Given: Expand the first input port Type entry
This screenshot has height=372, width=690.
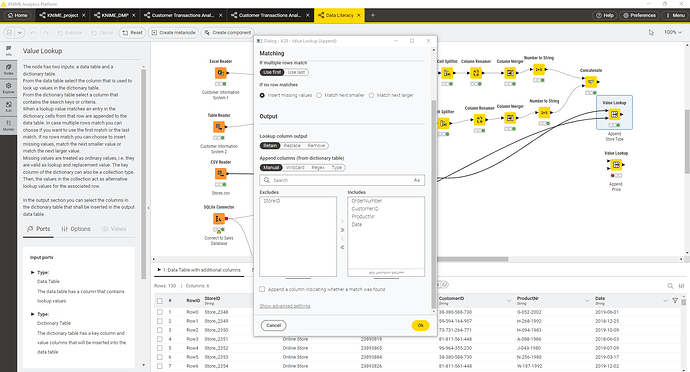Looking at the screenshot, I should (33, 273).
